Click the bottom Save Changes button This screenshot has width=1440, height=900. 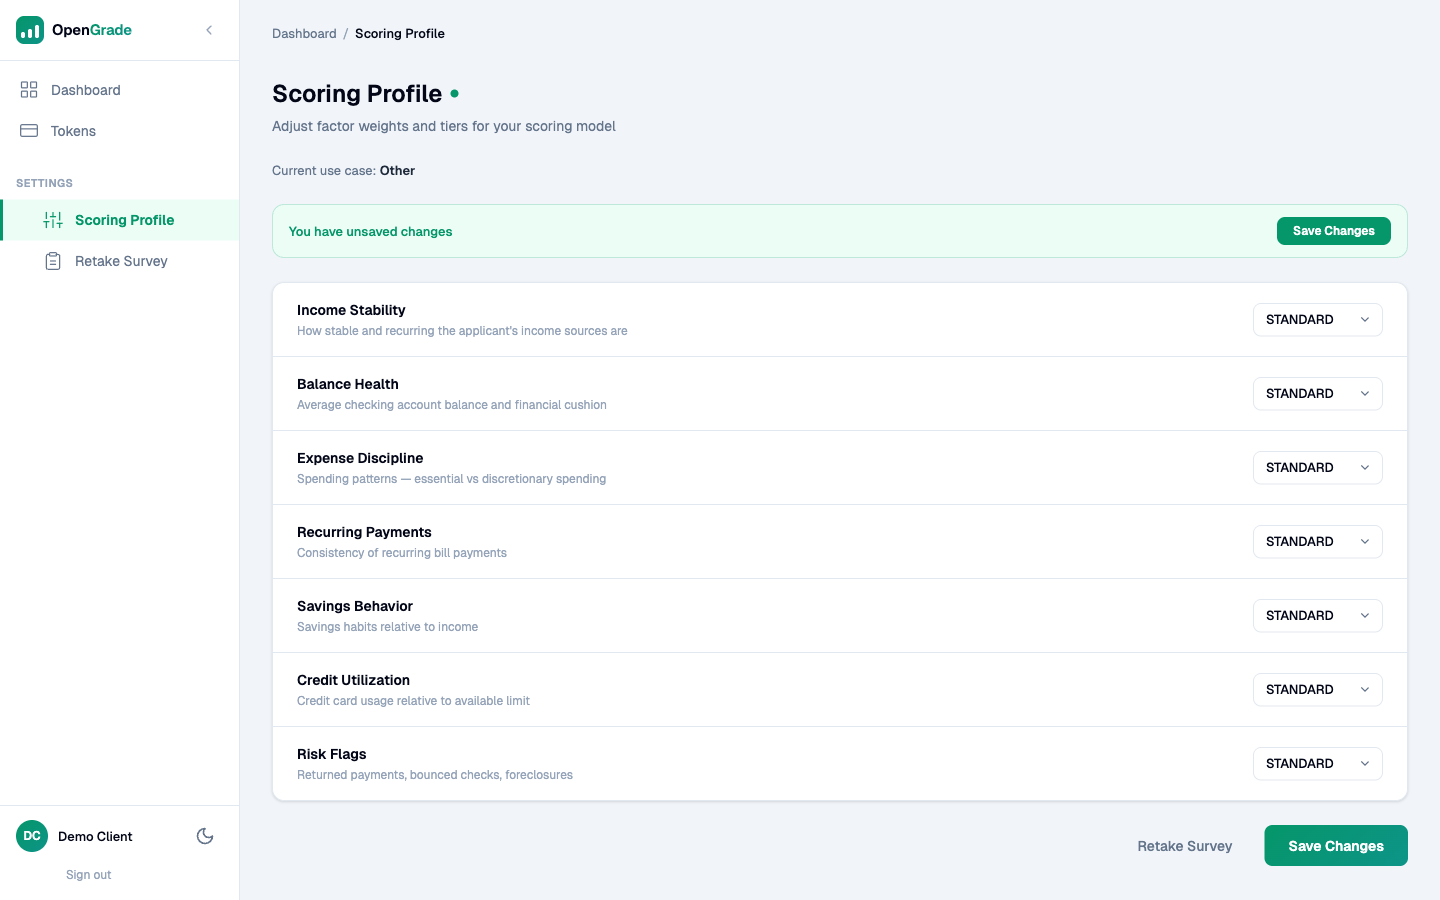pos(1335,845)
